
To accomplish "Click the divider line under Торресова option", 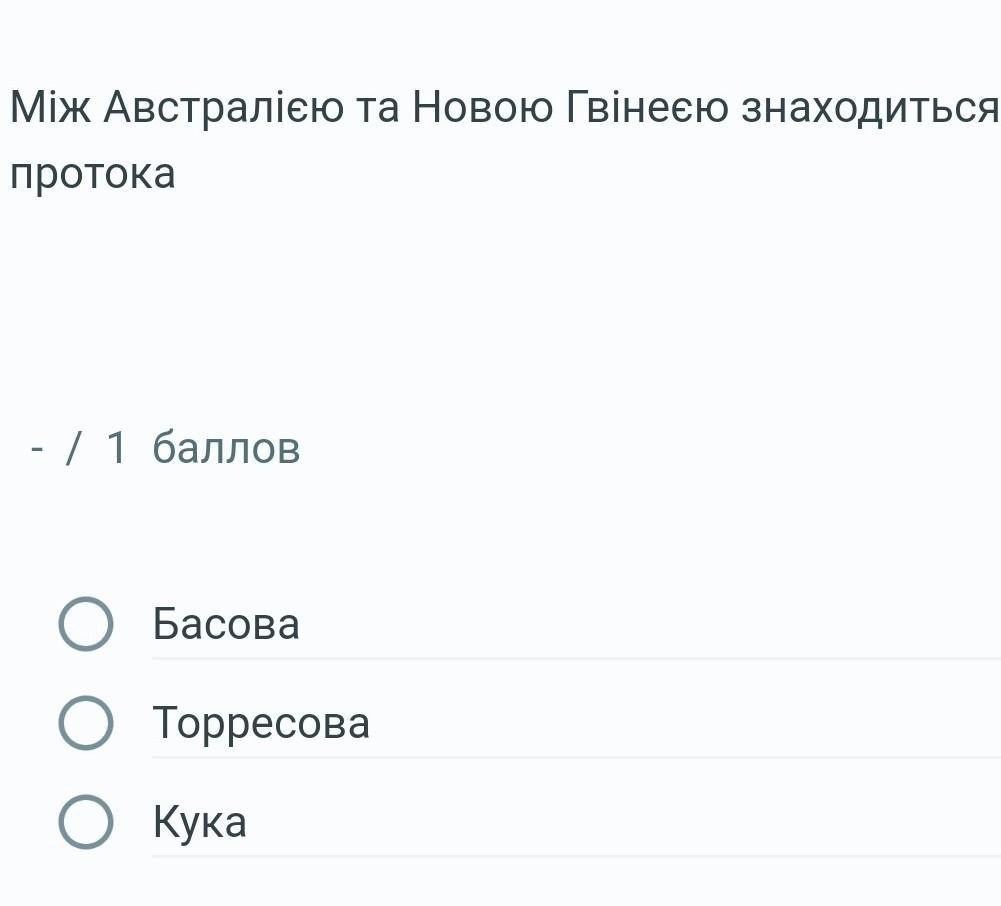I will (575, 758).
